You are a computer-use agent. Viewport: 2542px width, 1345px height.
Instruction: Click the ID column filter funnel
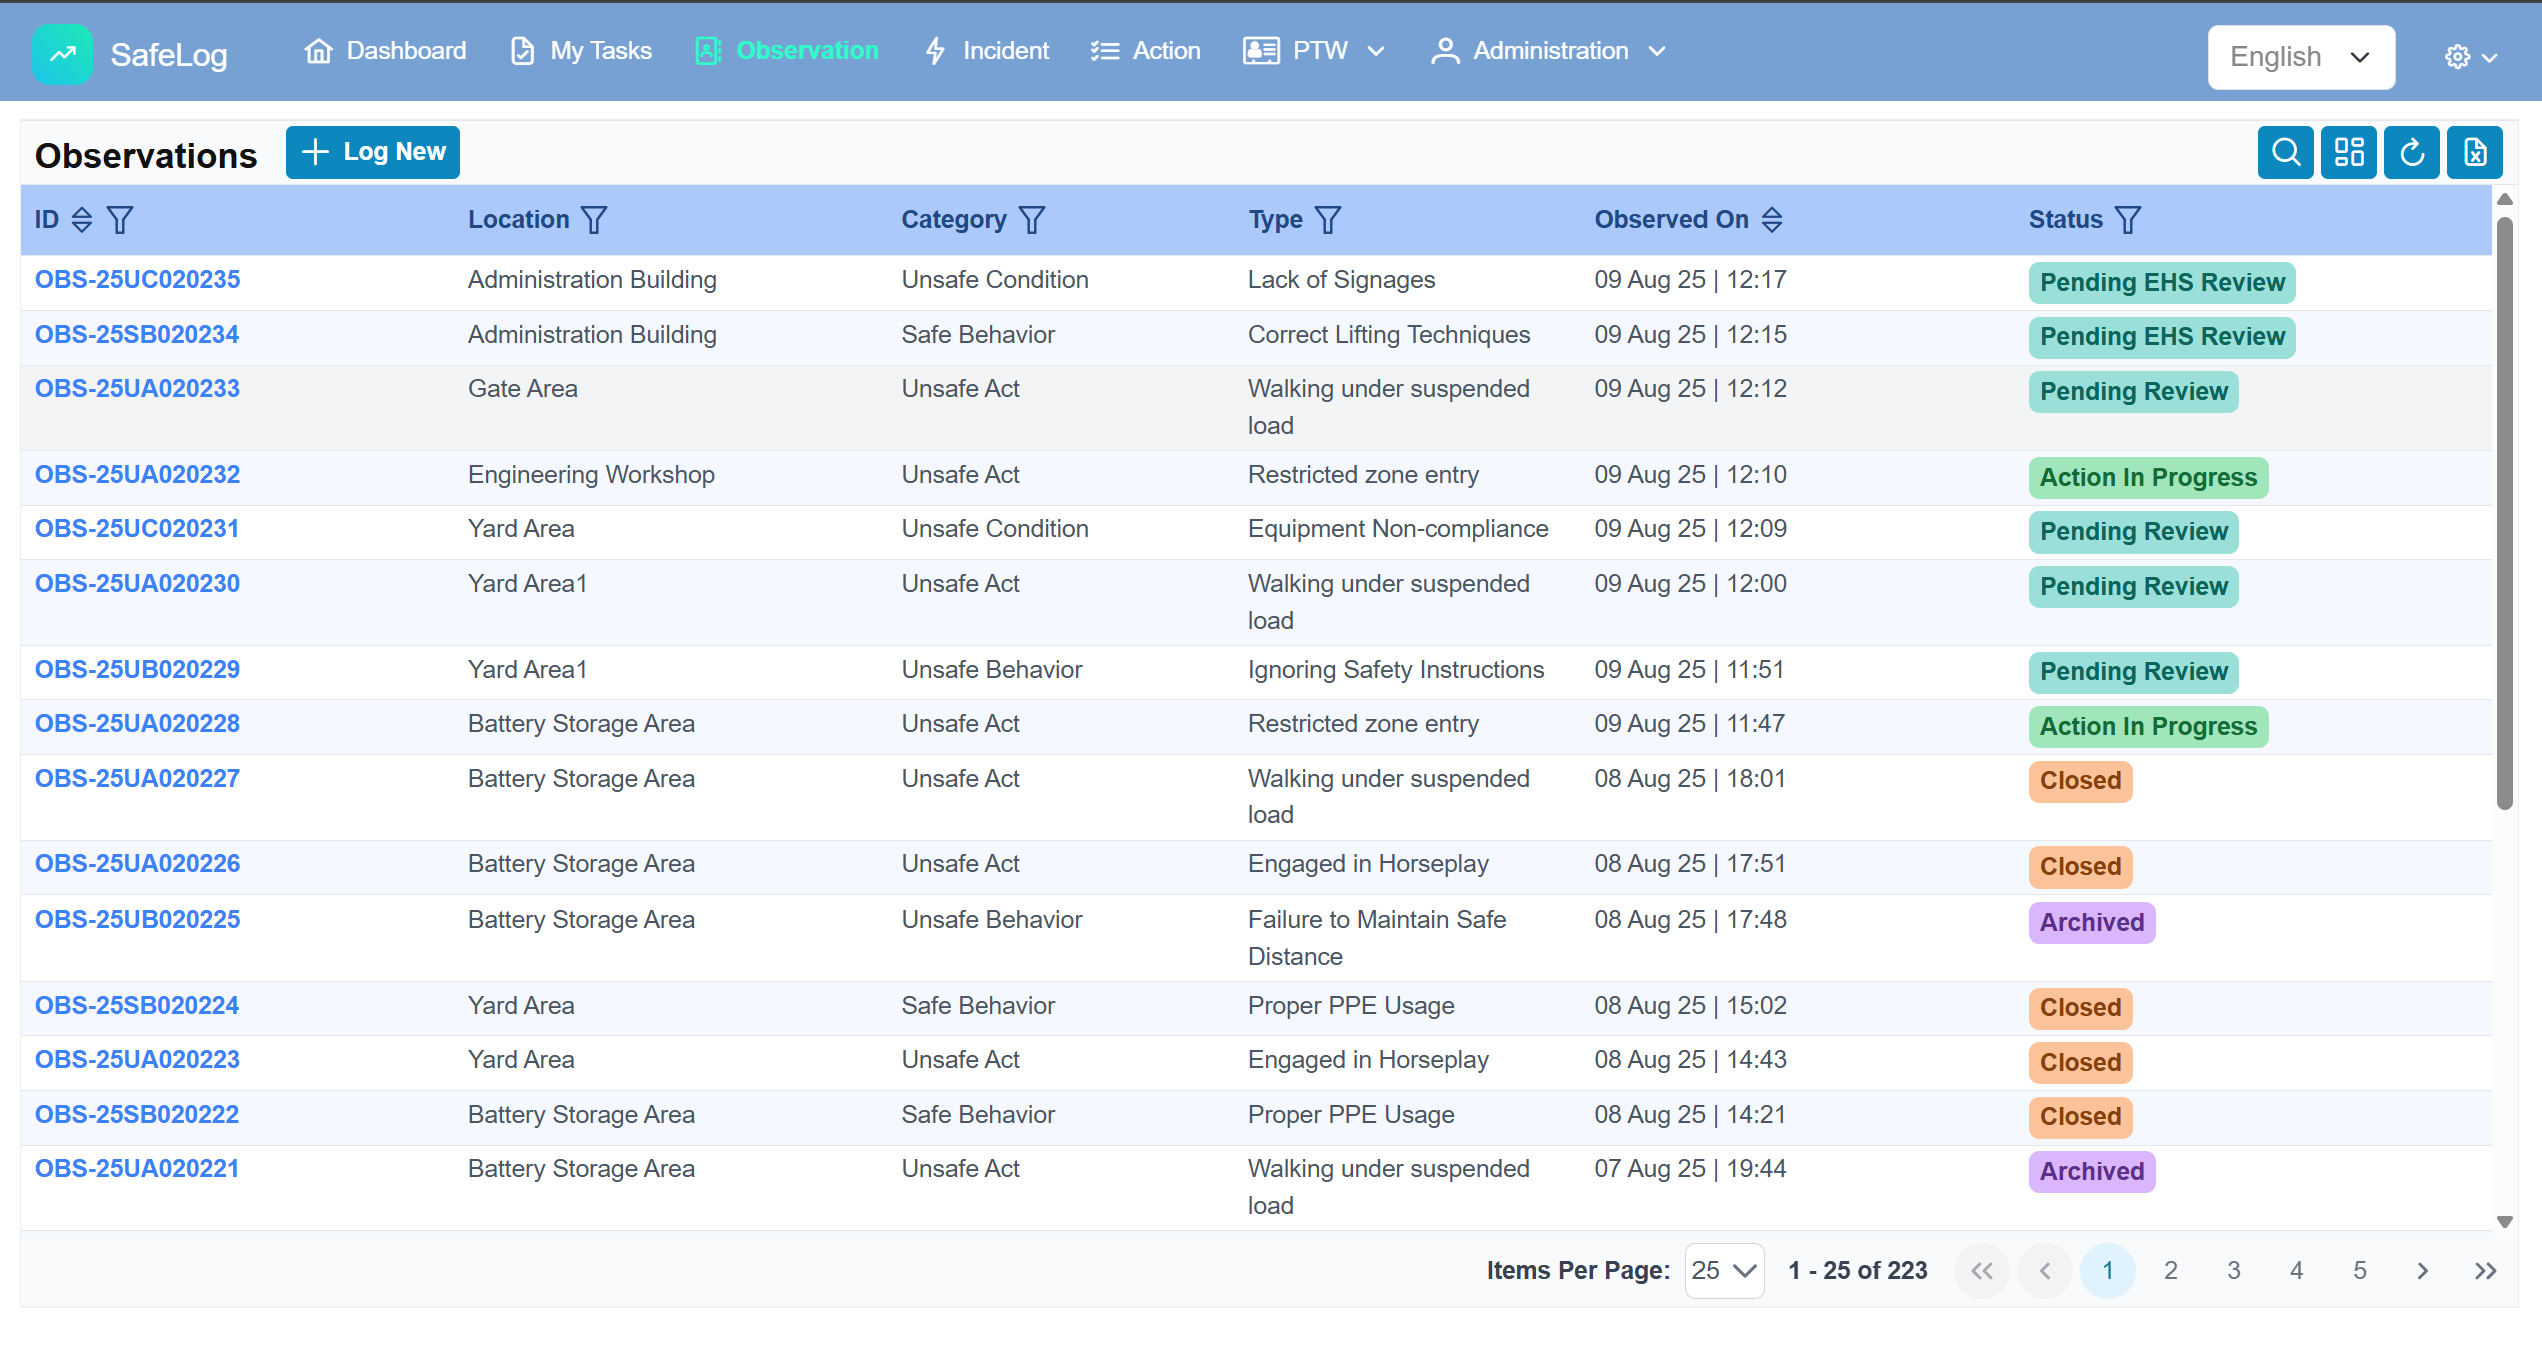tap(120, 220)
